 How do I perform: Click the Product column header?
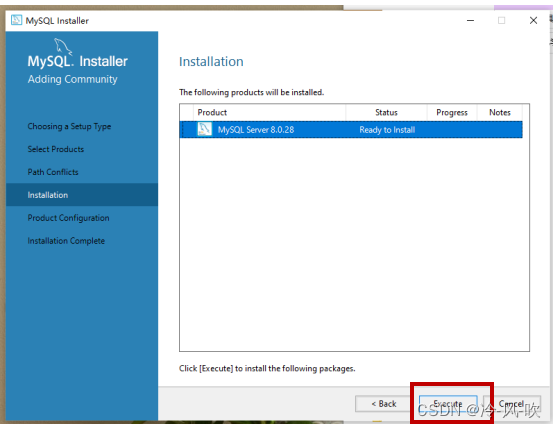(269, 112)
